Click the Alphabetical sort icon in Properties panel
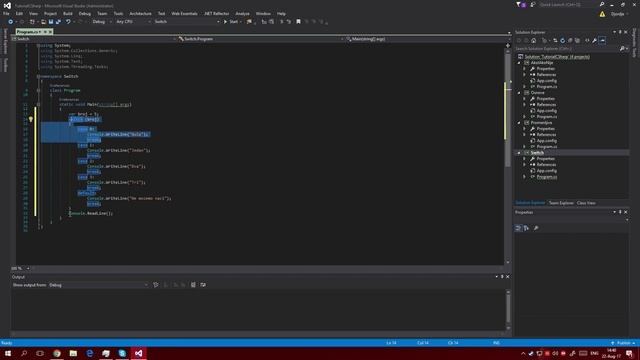This screenshot has width=640, height=360. (526, 228)
